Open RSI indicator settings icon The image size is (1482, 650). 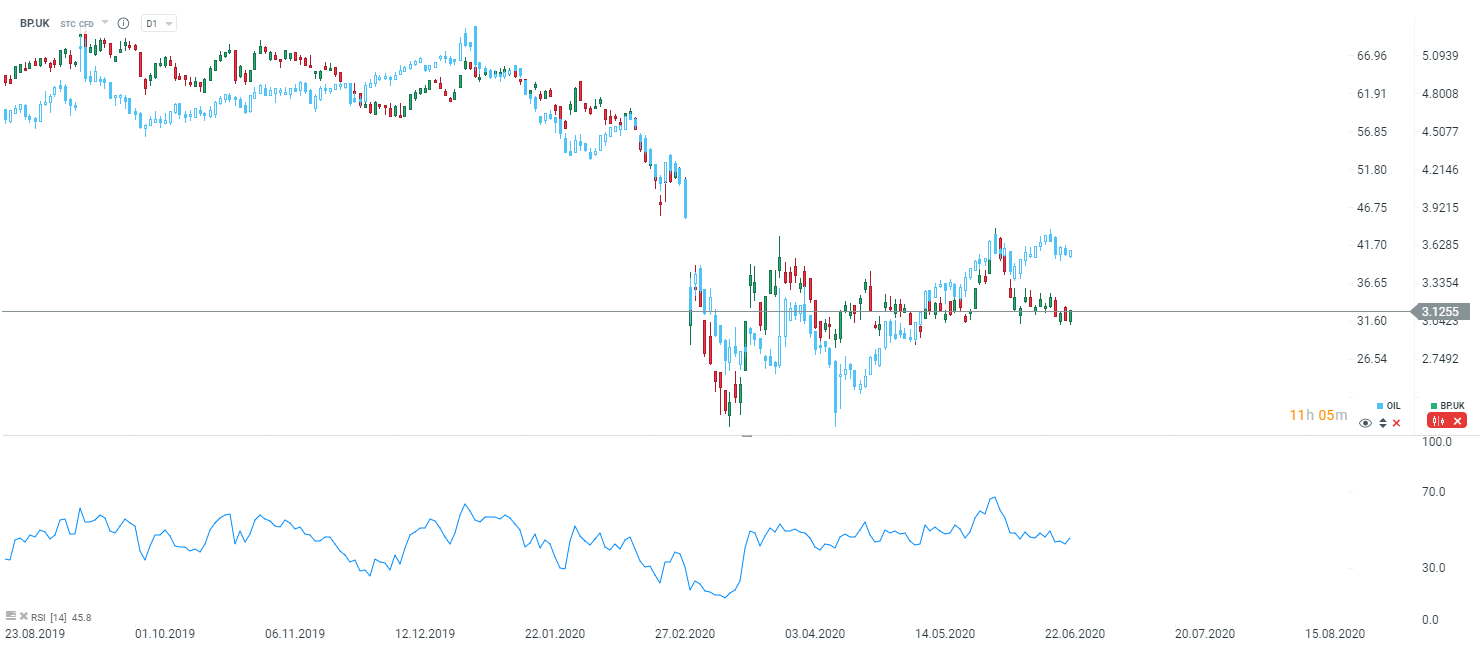[x=10, y=616]
